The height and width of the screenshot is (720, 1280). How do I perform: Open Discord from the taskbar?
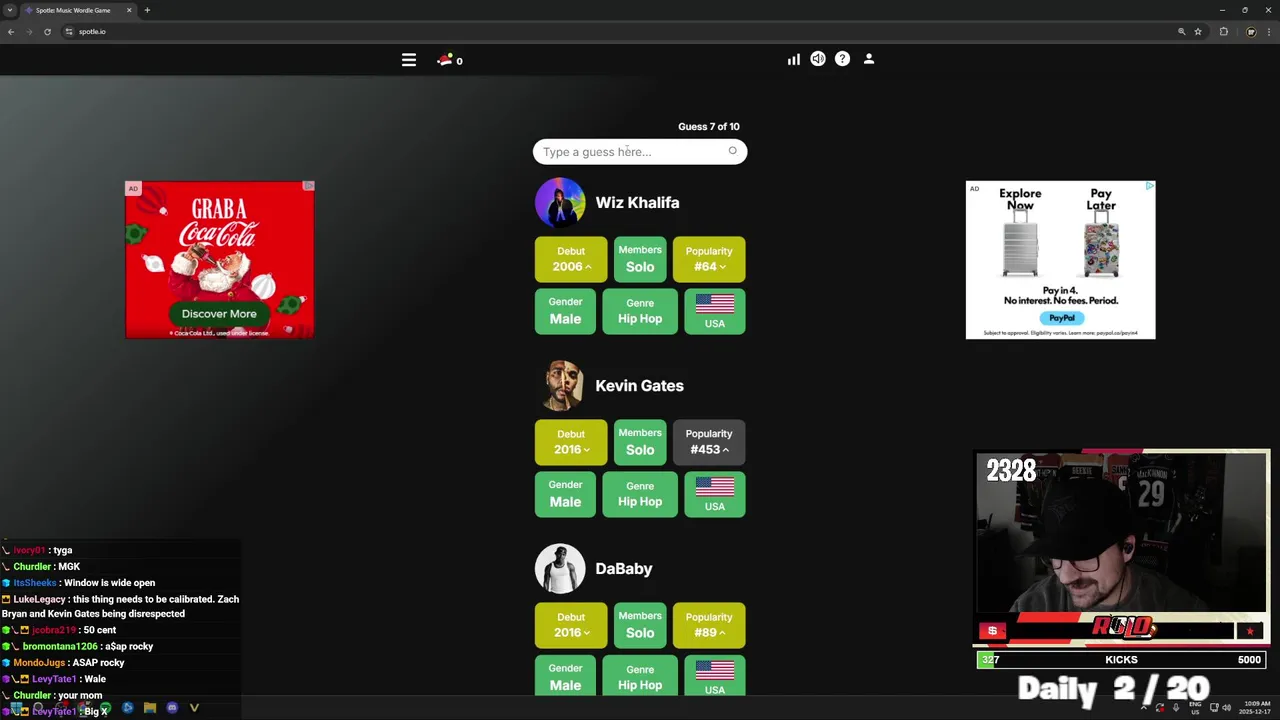pos(172,708)
